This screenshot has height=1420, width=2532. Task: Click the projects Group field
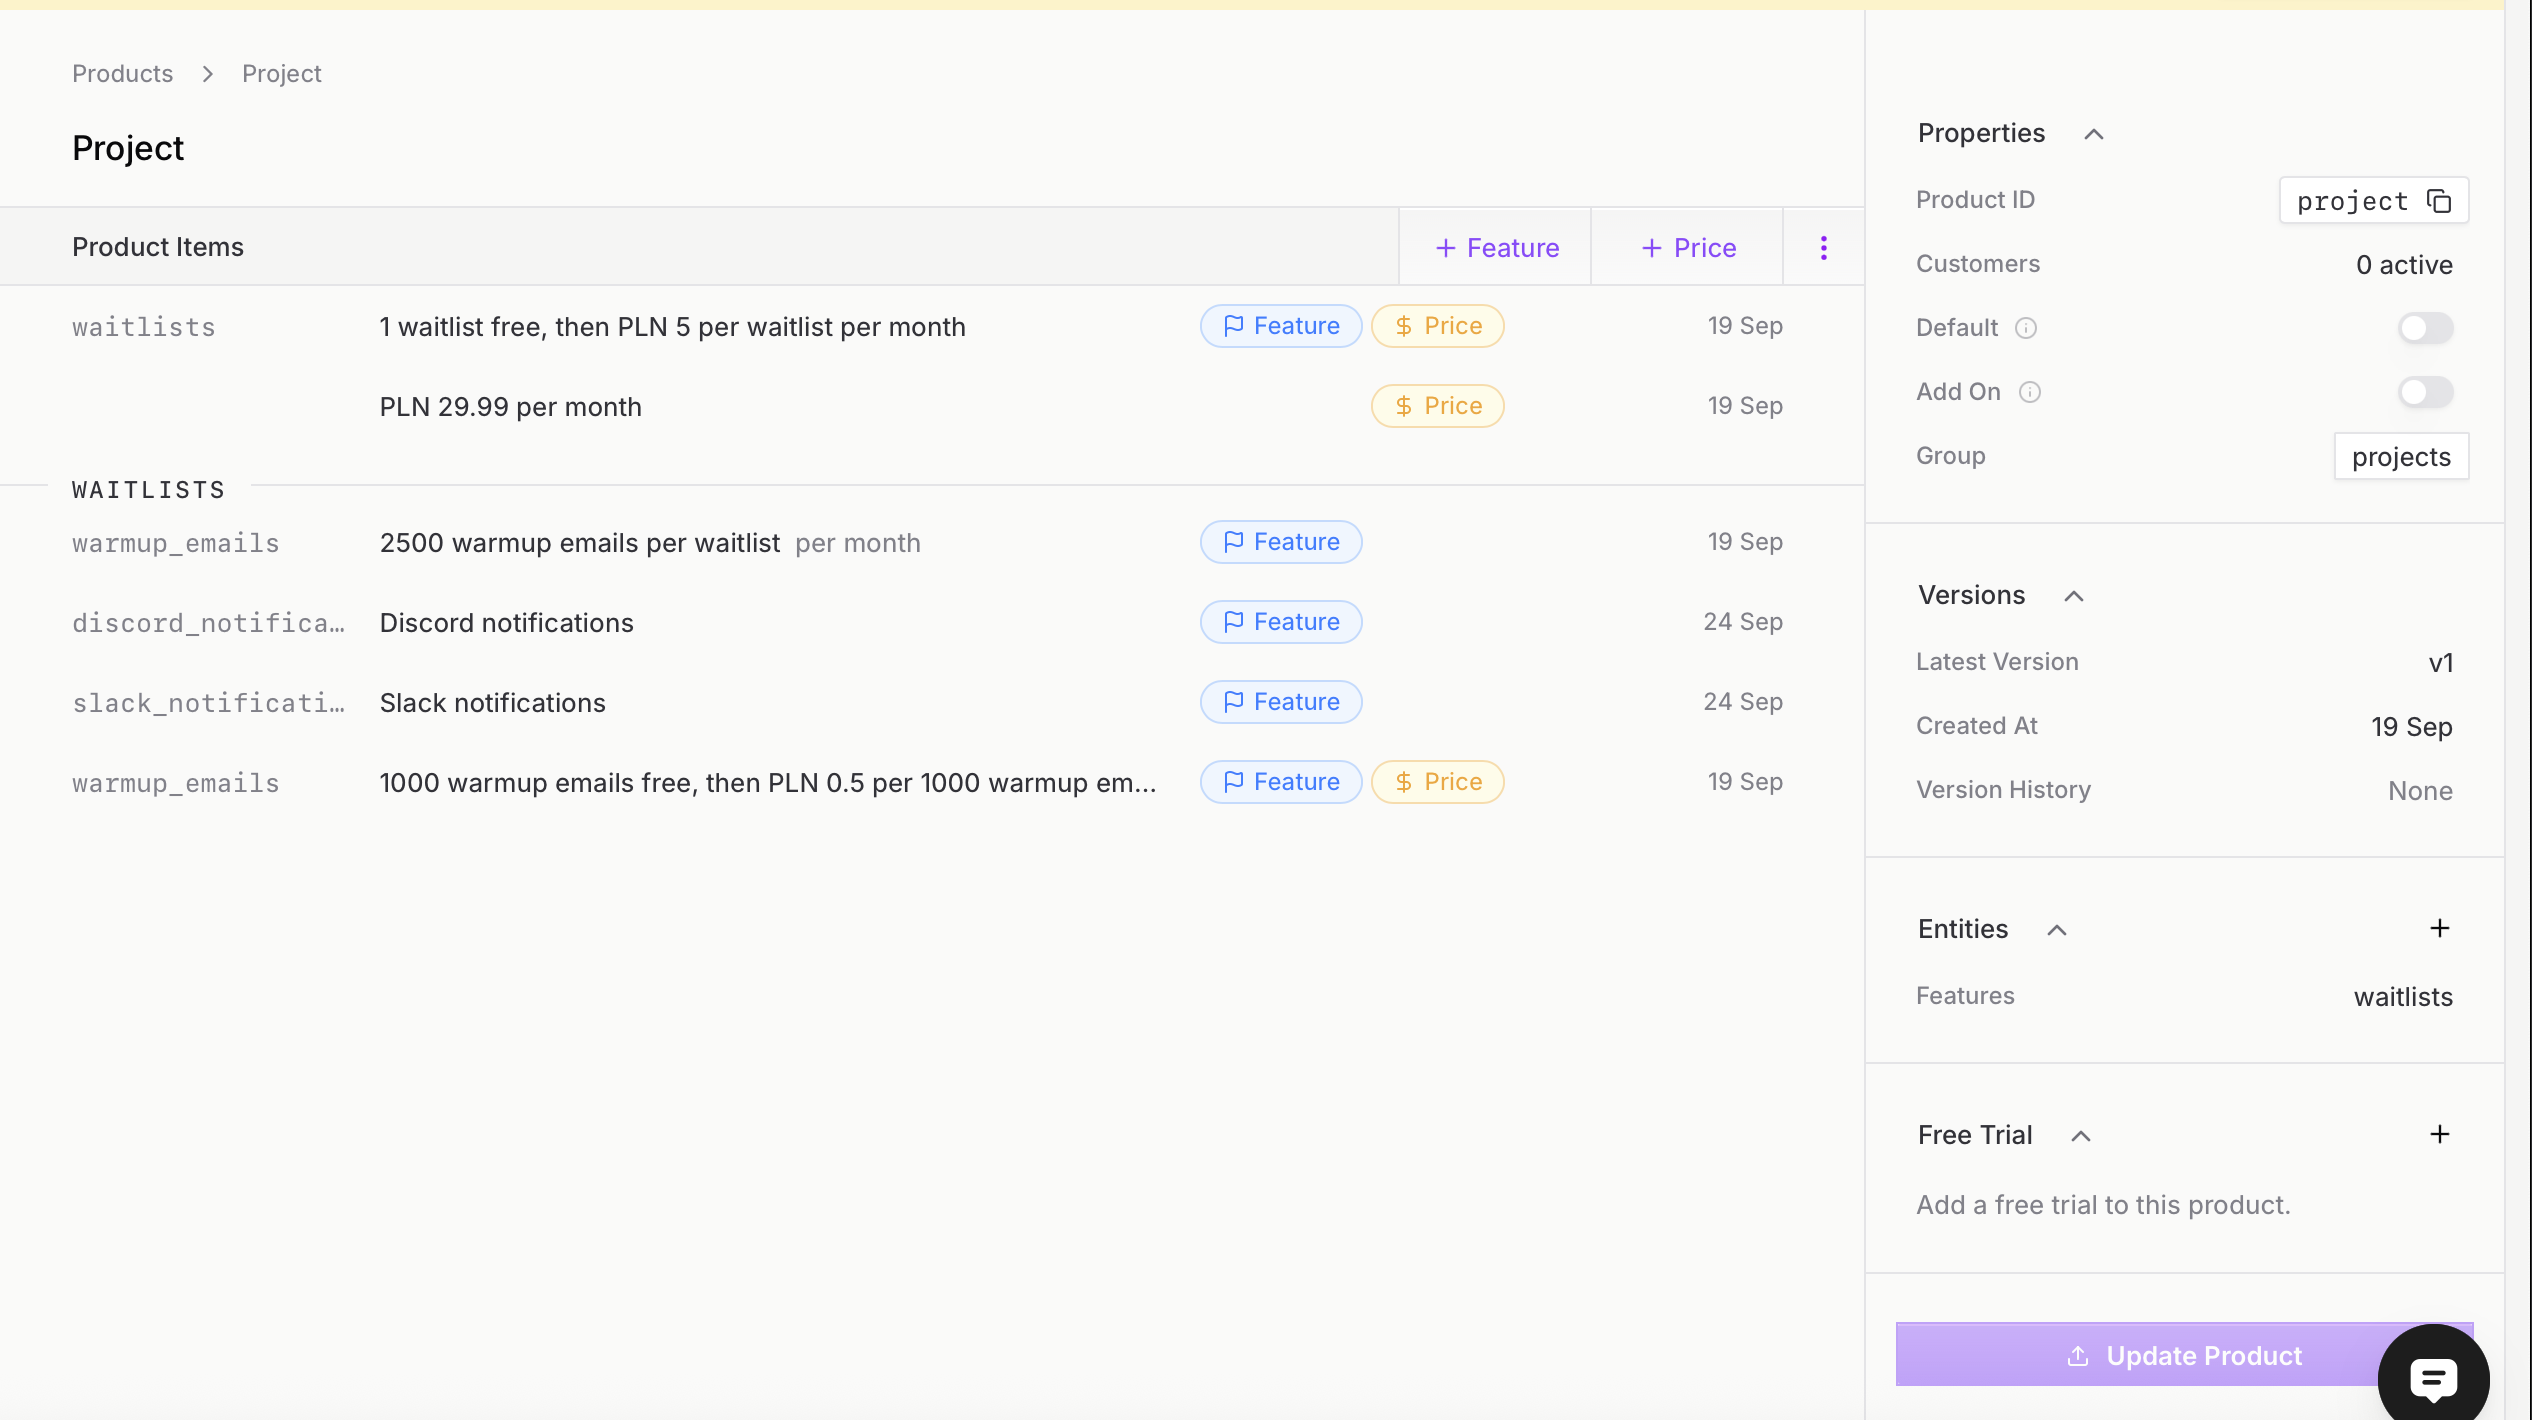coord(2400,457)
